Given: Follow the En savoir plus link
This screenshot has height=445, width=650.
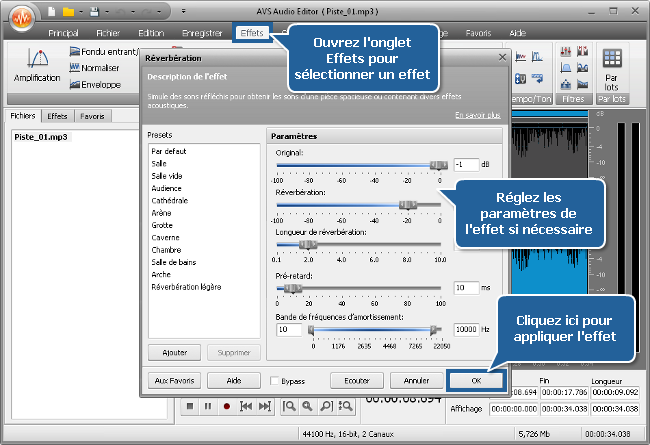Looking at the screenshot, I should click(477, 116).
